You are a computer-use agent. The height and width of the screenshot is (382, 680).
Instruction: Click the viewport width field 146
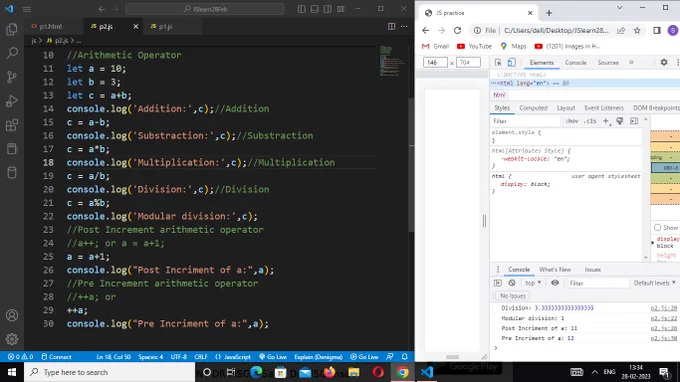(x=435, y=62)
